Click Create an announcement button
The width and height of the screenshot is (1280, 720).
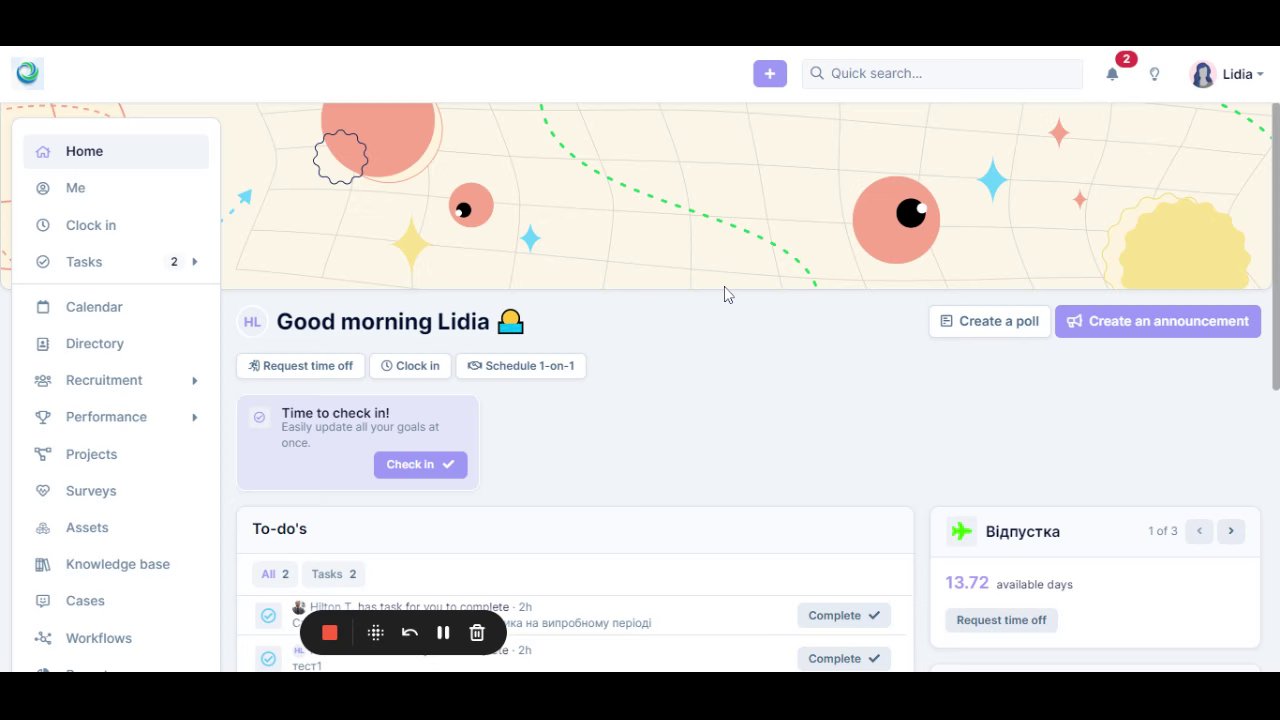[1158, 321]
